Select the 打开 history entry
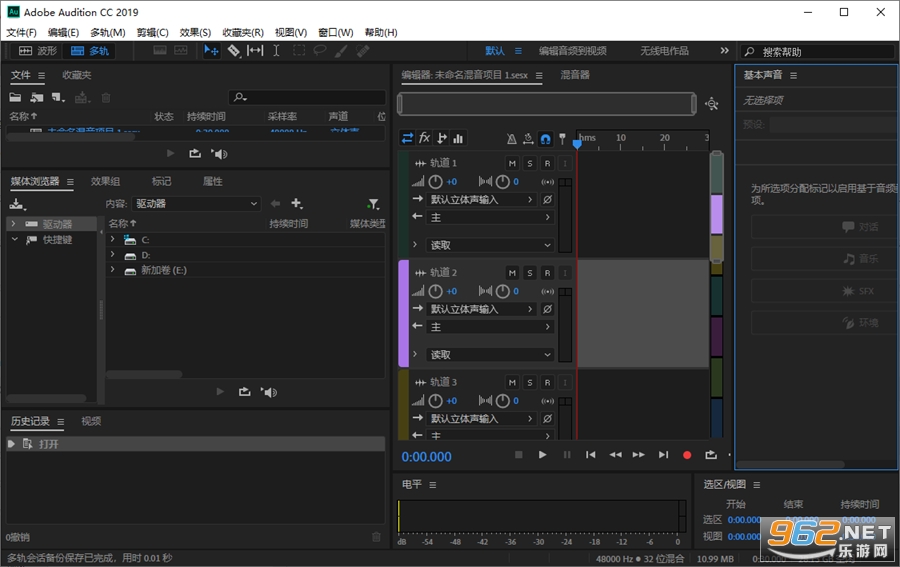 [x=195, y=444]
